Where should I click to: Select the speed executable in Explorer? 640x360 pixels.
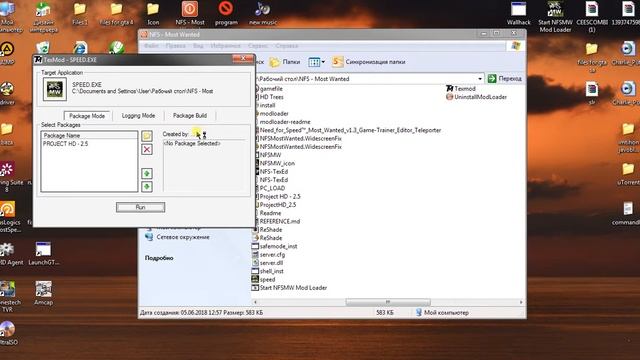tap(263, 280)
